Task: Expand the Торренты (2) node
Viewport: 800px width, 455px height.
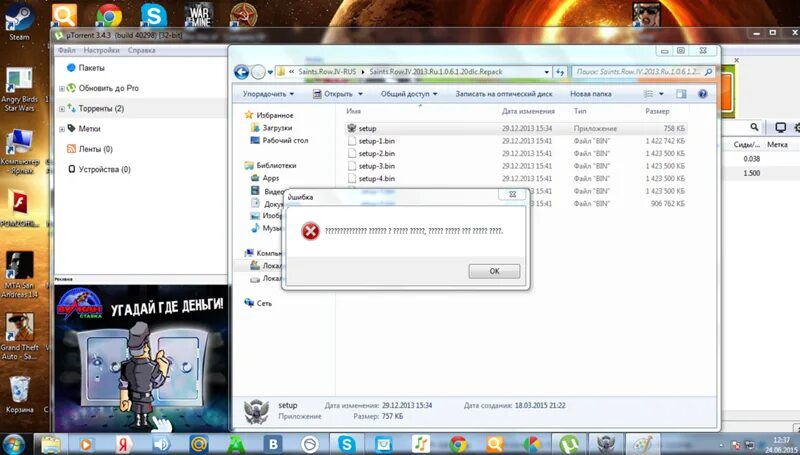Action: 62,109
